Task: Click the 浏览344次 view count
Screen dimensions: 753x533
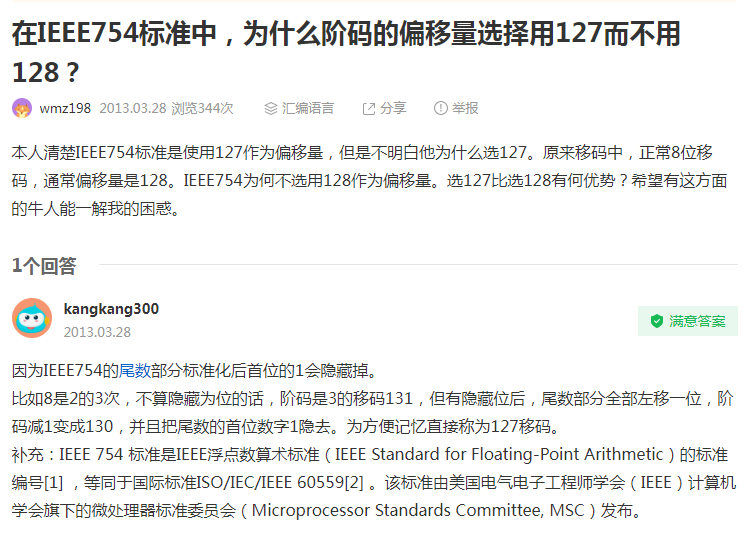Action: [x=202, y=108]
